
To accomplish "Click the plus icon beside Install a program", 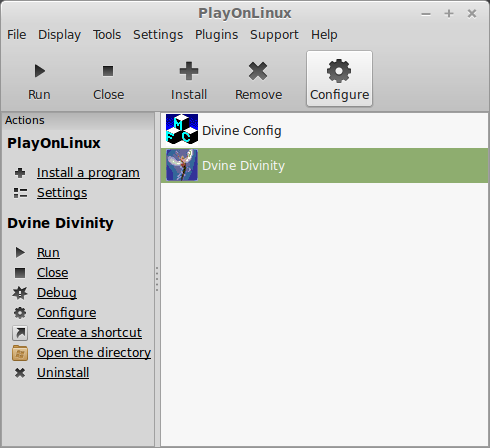I will [20, 173].
